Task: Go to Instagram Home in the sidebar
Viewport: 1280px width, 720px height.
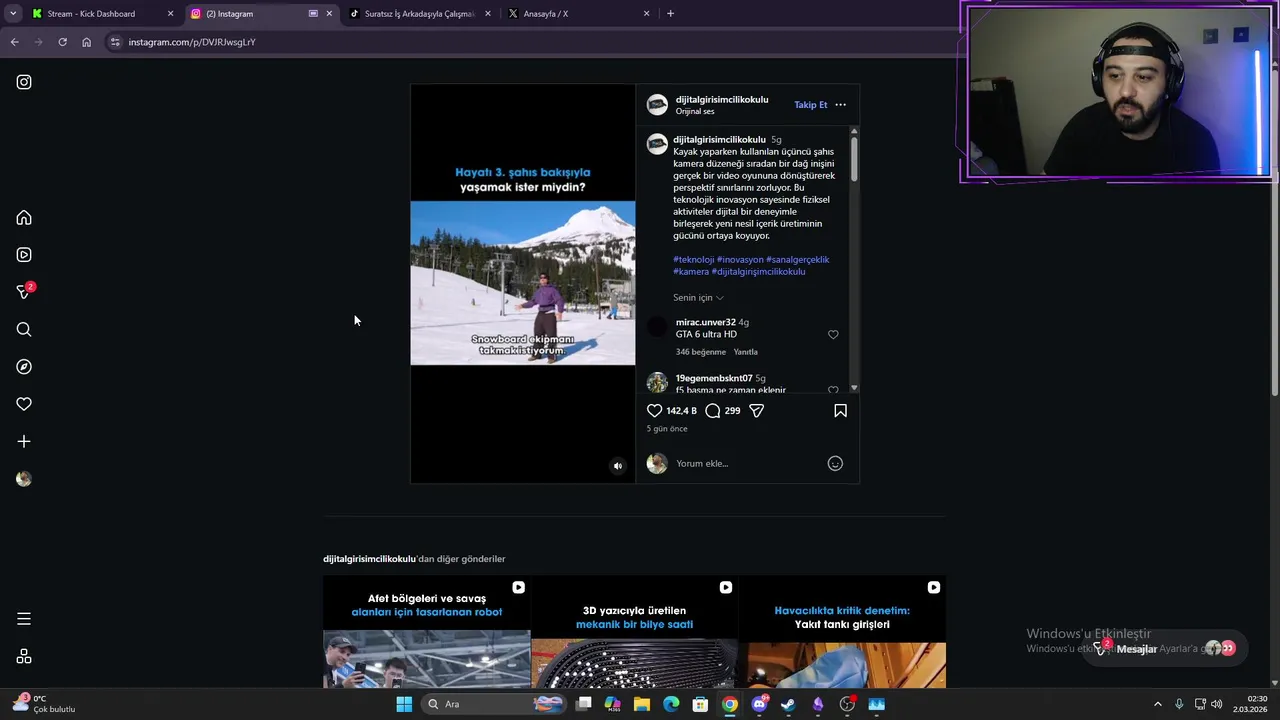Action: click(24, 218)
